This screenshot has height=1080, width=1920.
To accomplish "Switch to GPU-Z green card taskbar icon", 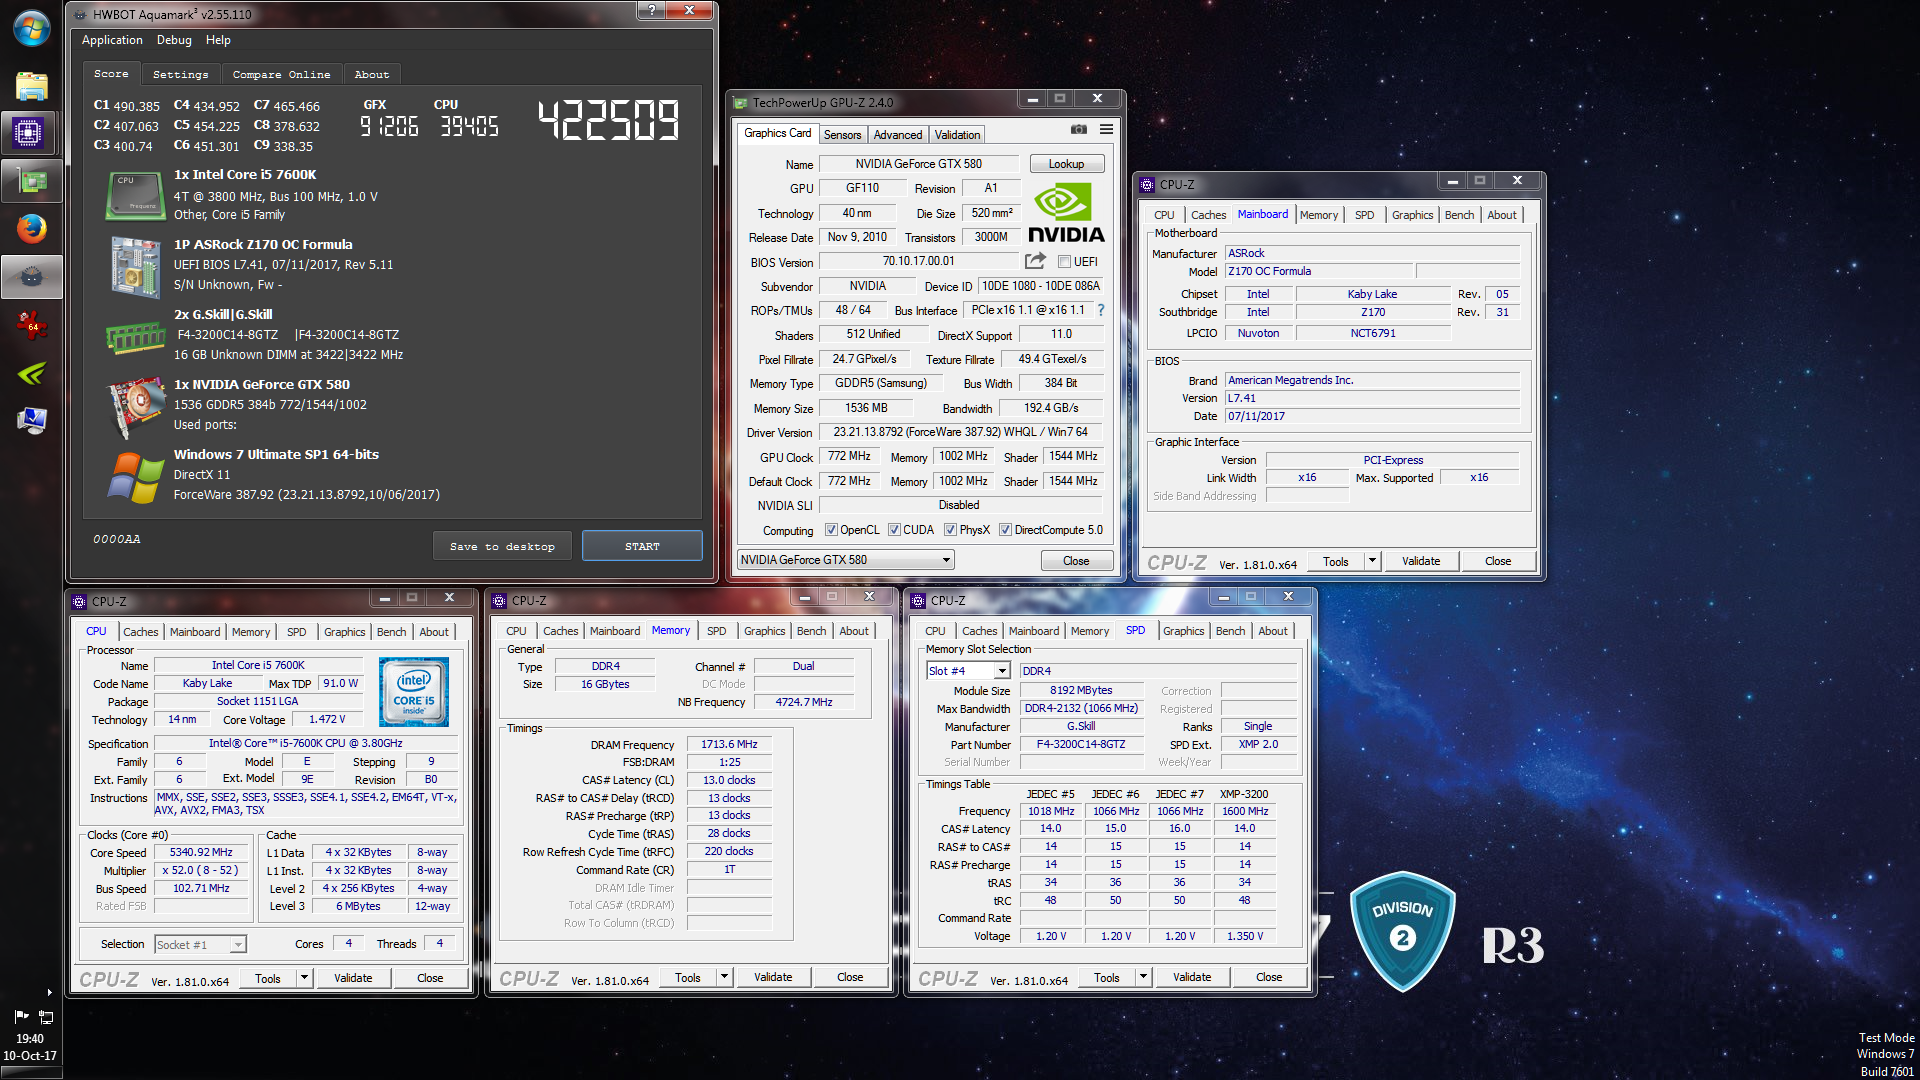I will click(x=31, y=181).
